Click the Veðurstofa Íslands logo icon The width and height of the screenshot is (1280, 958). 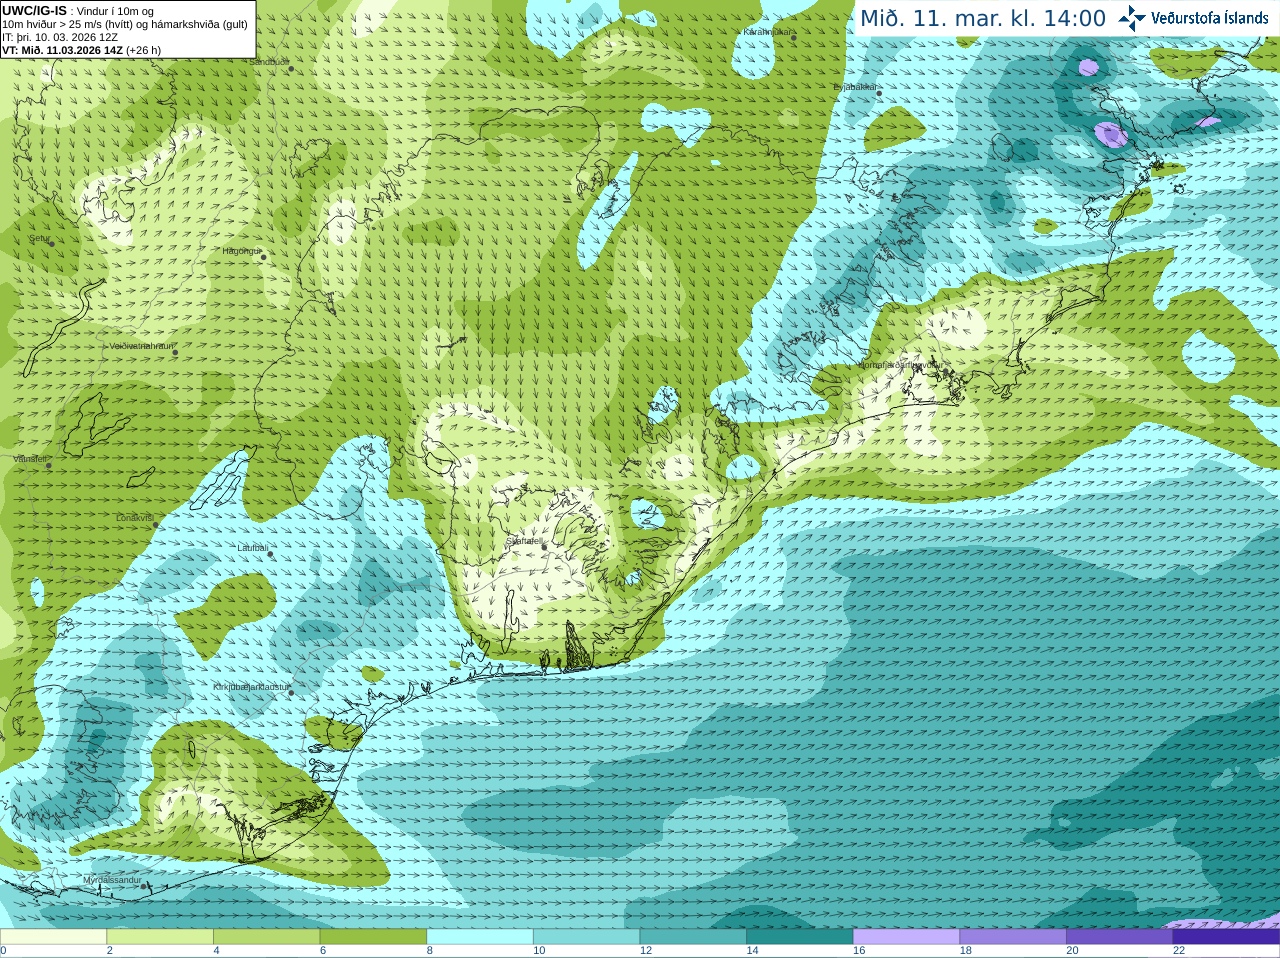pyautogui.click(x=1131, y=18)
